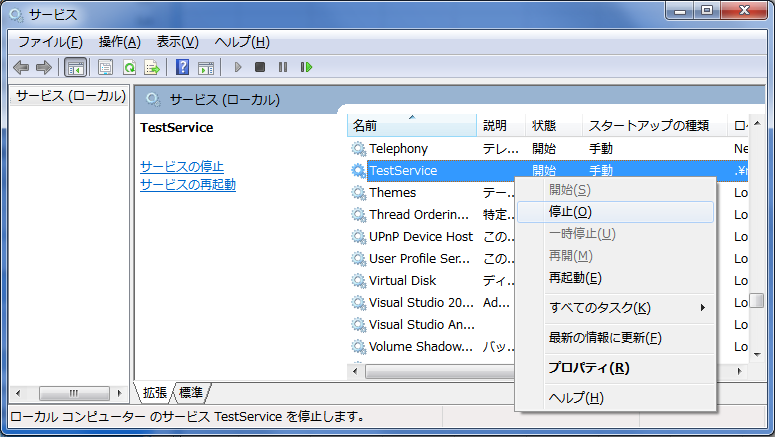Viewport: 775px width, 437px height.
Task: Click the Telephony service gear icon
Action: point(358,148)
